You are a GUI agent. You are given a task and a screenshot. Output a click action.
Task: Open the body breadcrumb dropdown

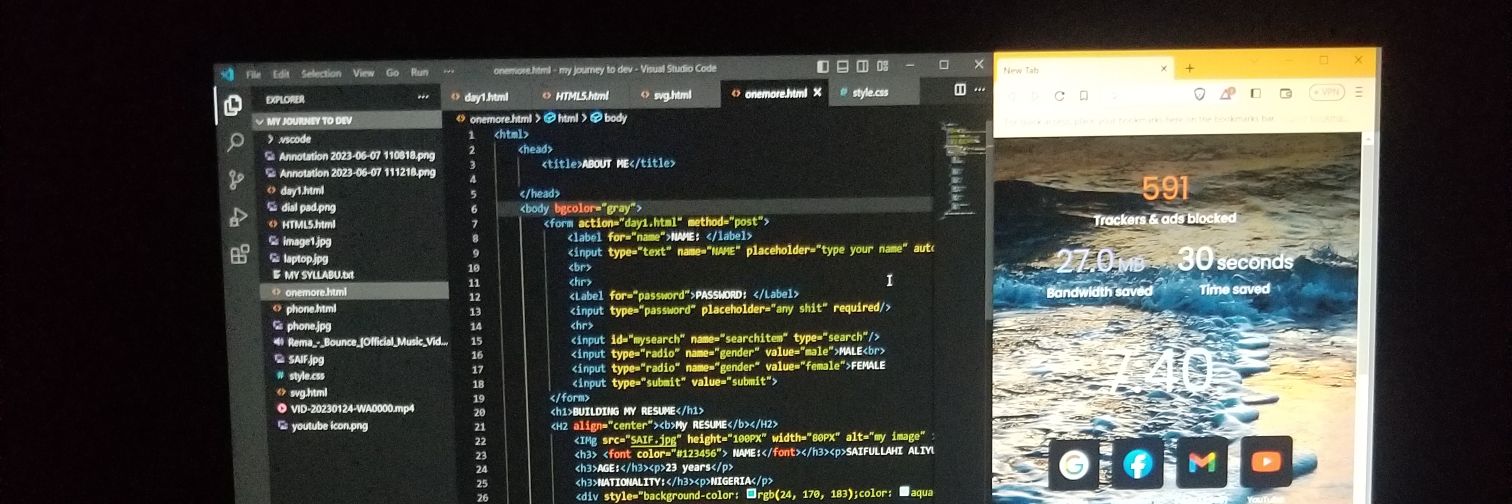609,117
